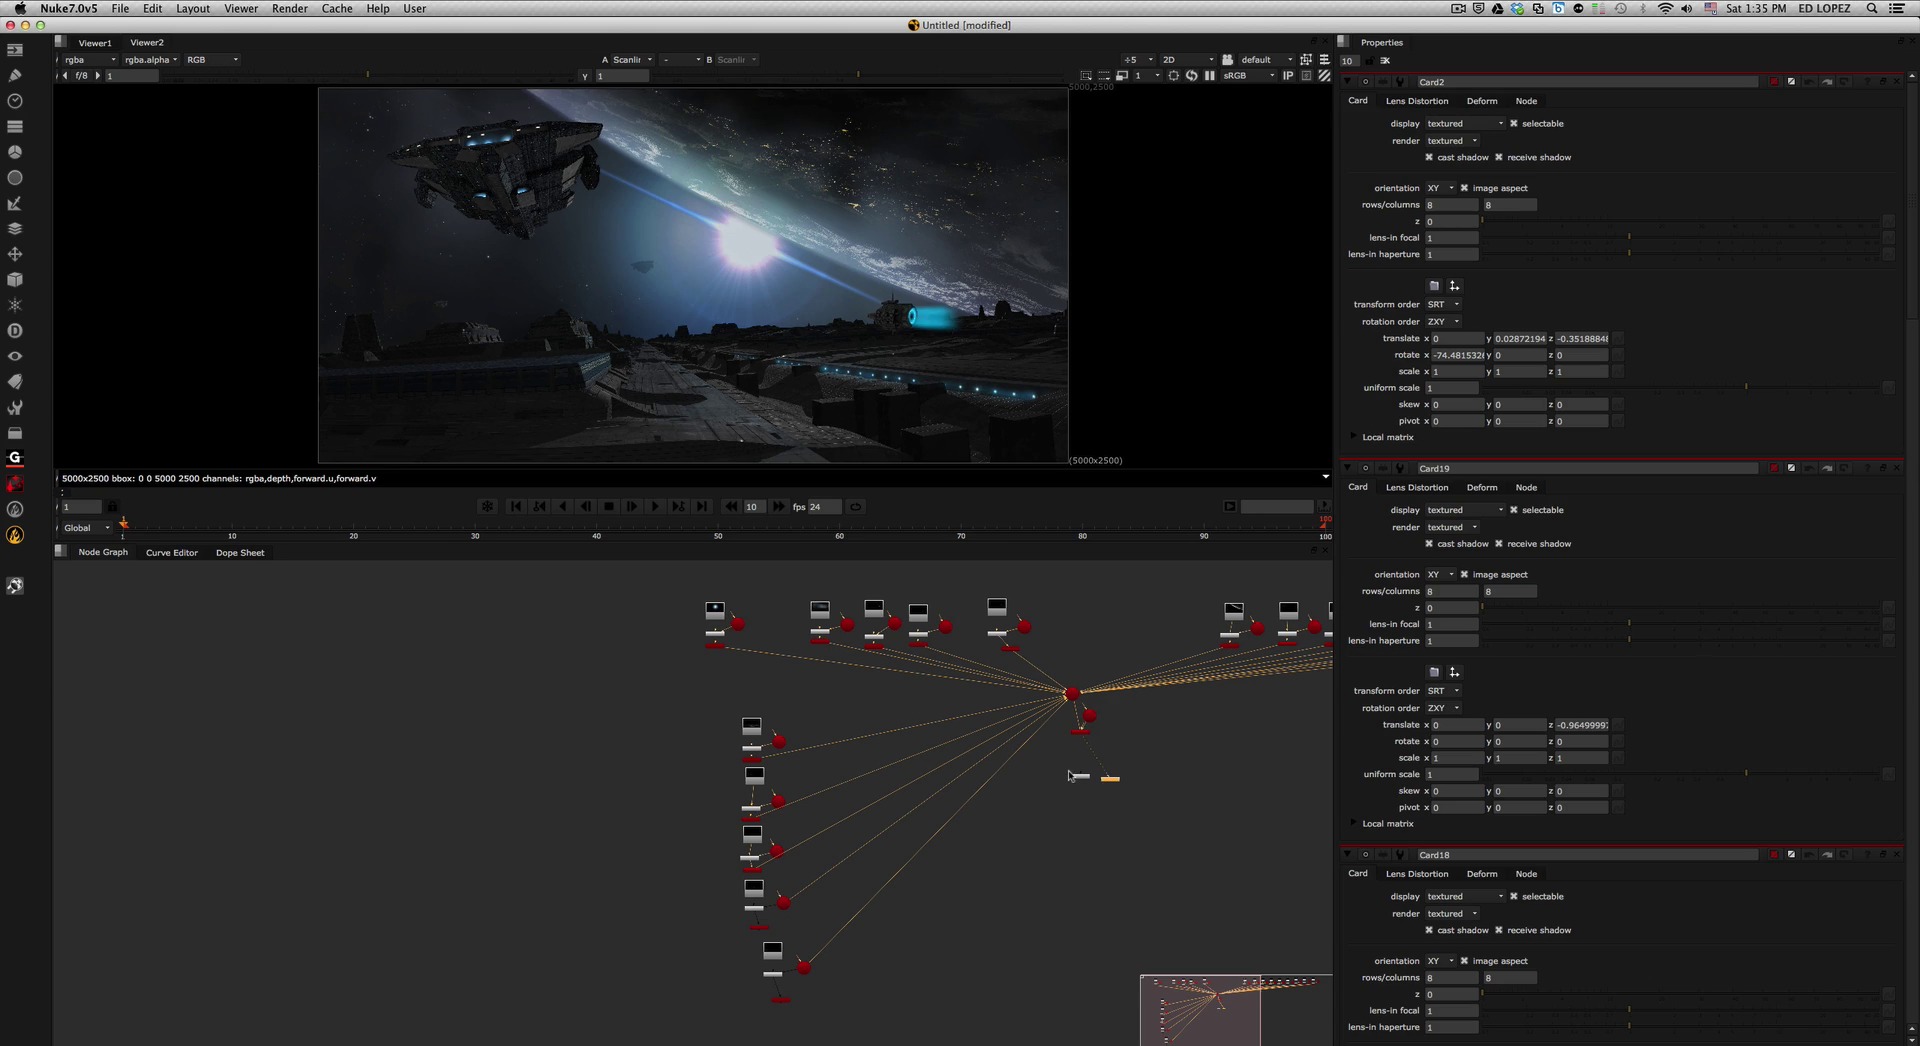Open Card19 rotation order ZXY dropdown
The width and height of the screenshot is (1920, 1046).
(x=1443, y=708)
